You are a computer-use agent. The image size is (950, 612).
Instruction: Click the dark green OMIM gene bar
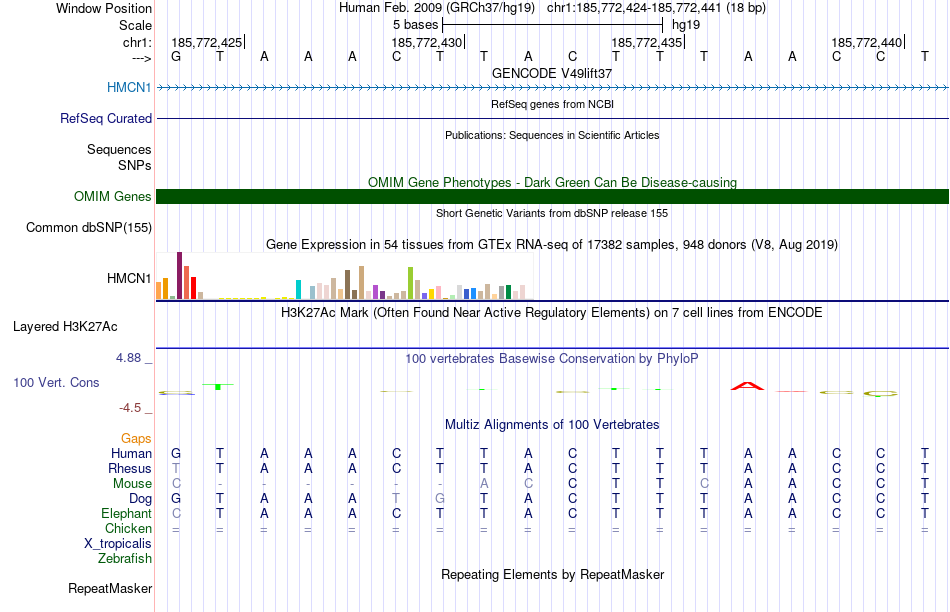(x=553, y=196)
